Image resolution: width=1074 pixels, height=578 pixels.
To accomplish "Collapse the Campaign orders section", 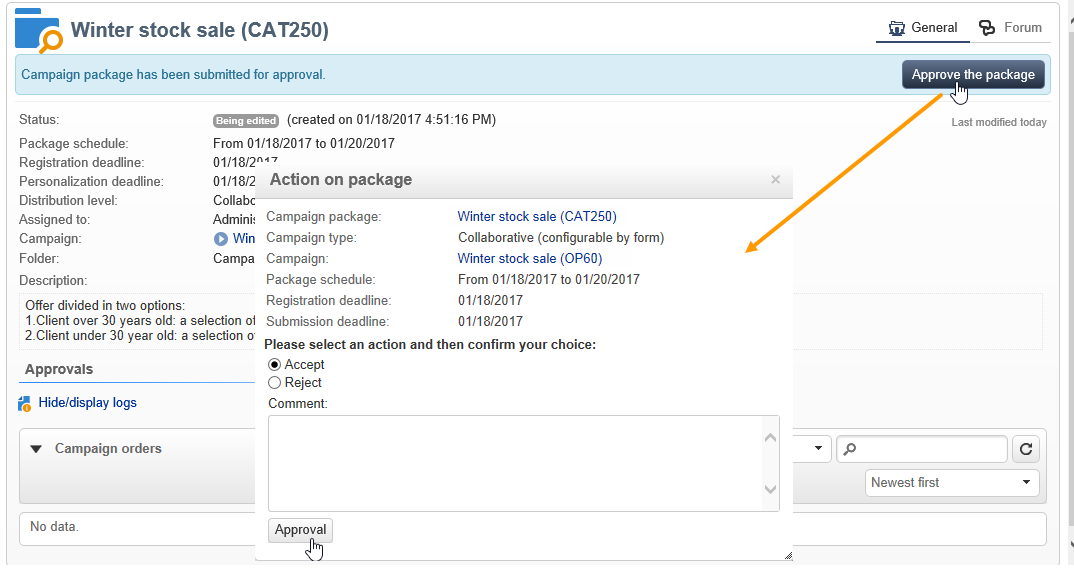I will click(x=36, y=449).
